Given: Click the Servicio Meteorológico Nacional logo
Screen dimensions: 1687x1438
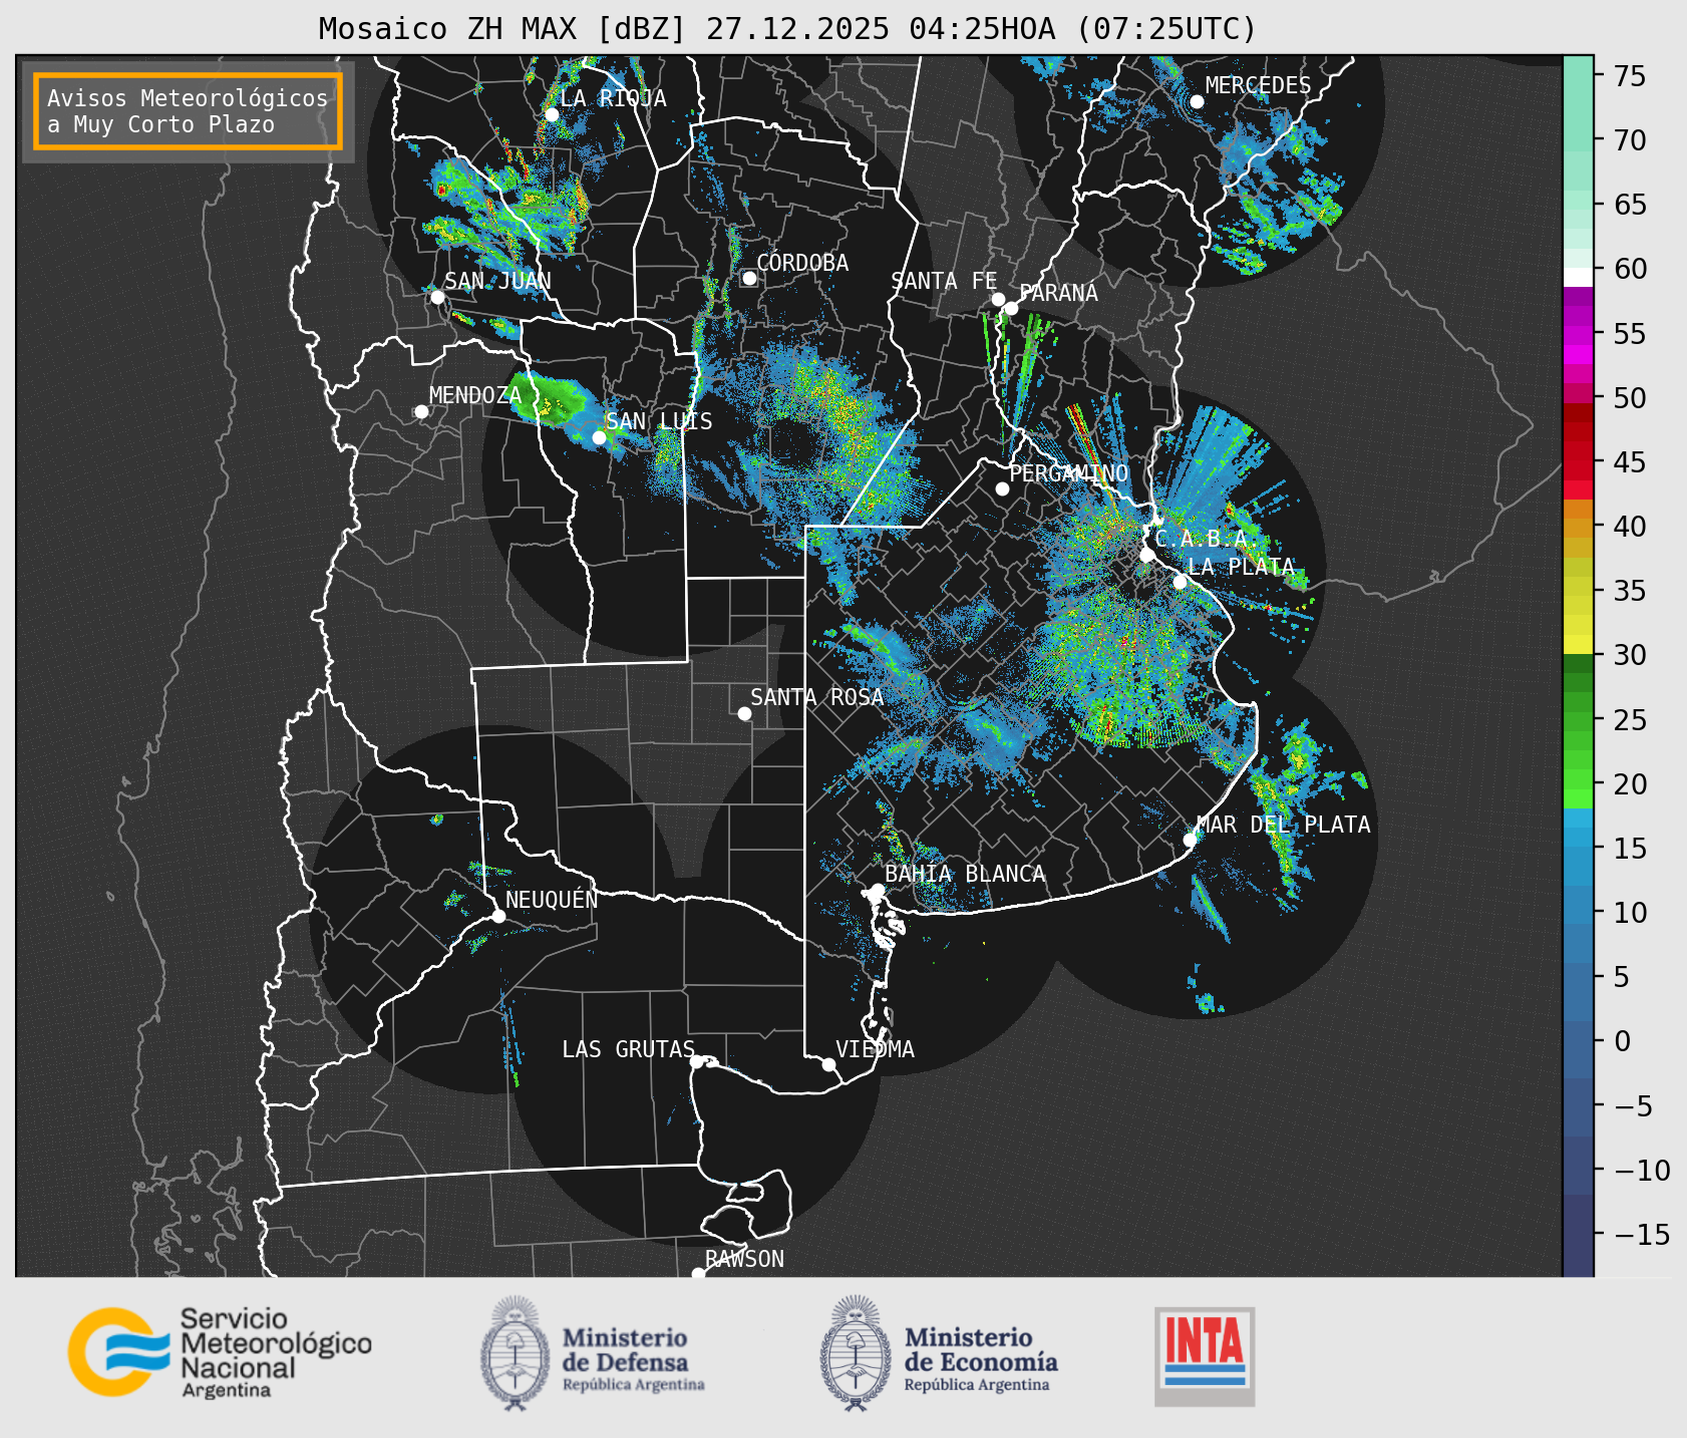Looking at the screenshot, I should click(219, 1352).
